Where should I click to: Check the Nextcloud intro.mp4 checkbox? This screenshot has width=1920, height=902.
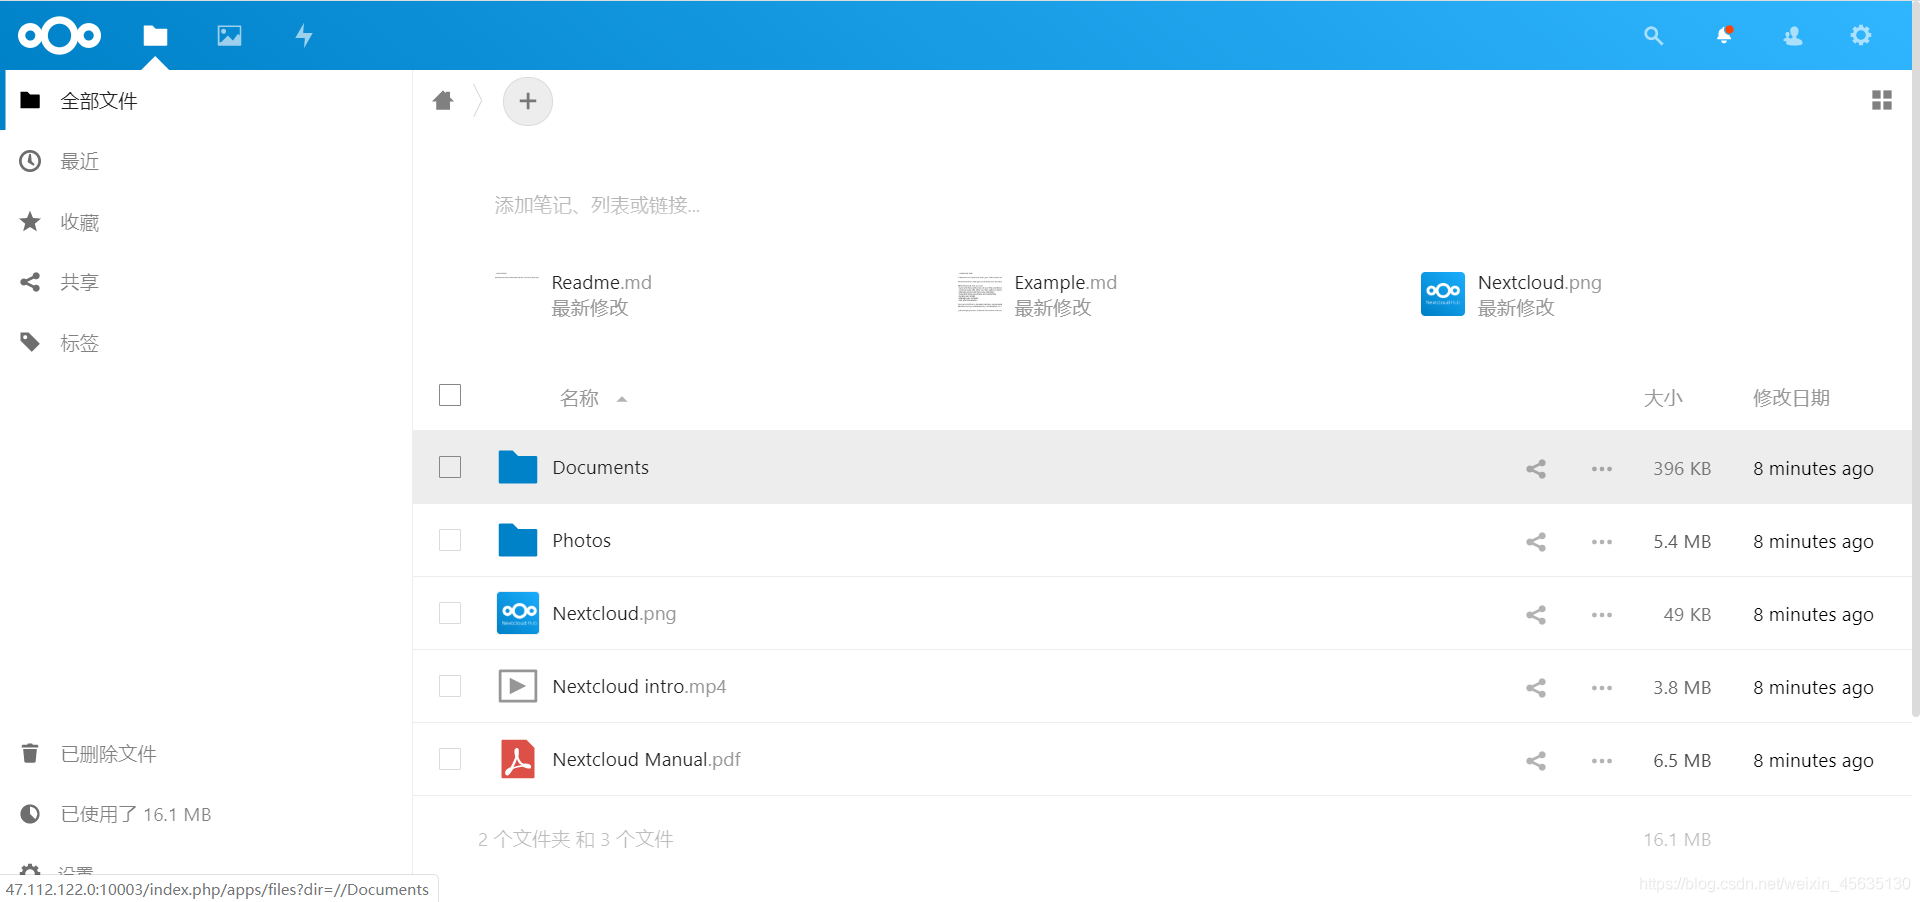450,686
